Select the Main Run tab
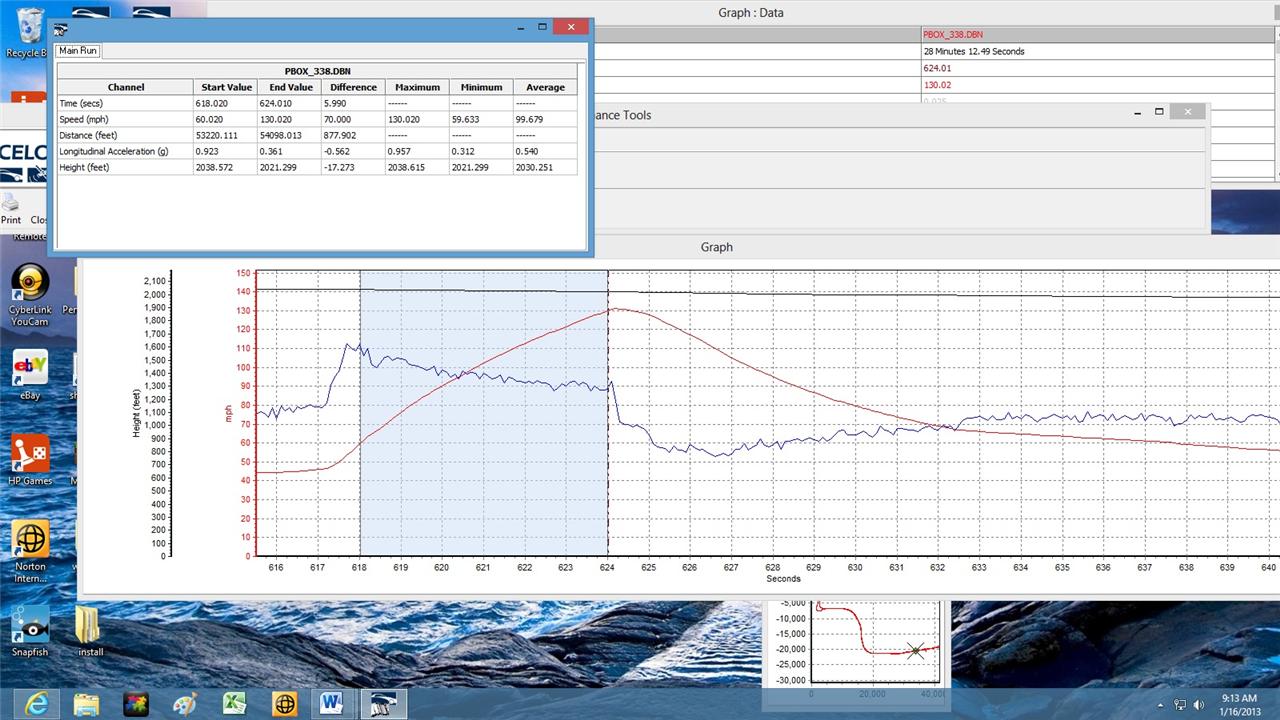The image size is (1280, 720). [x=78, y=50]
